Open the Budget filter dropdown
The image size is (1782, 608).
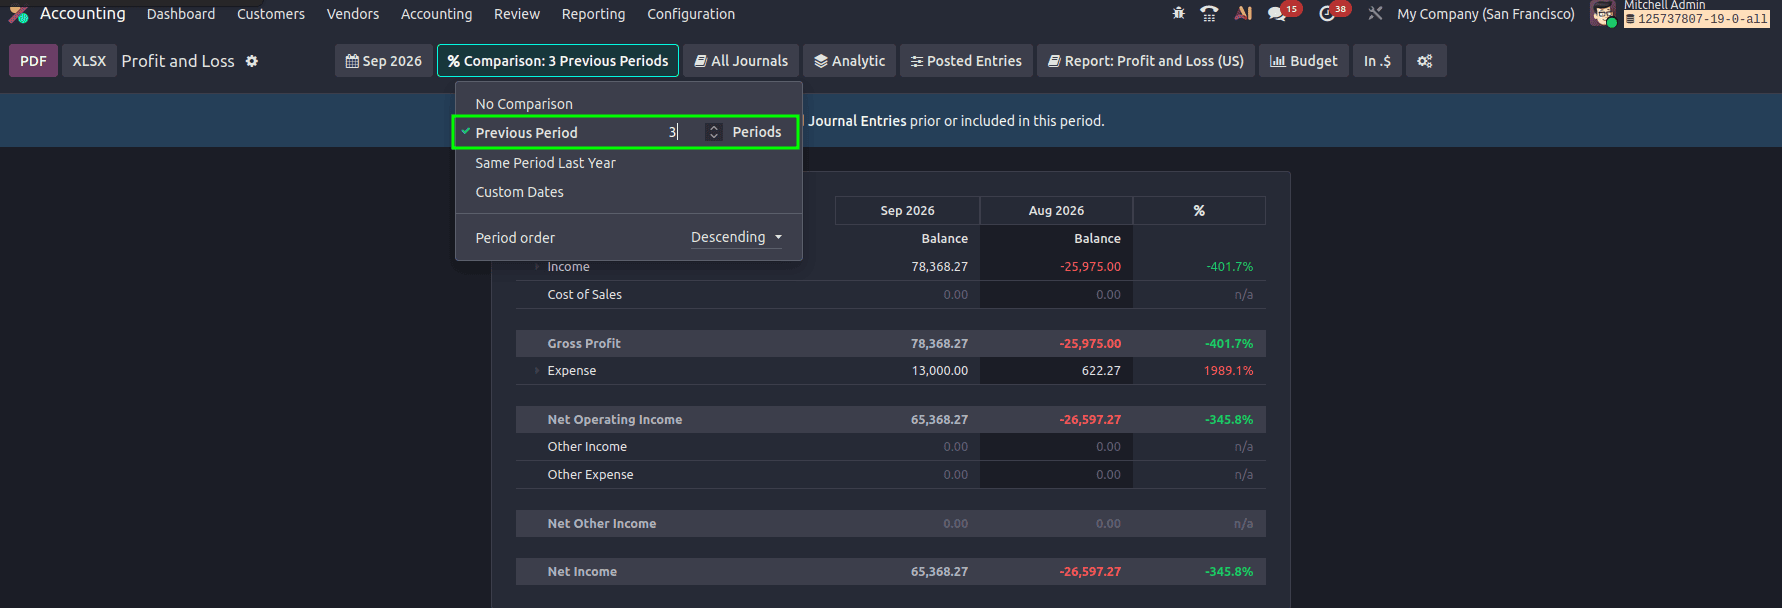(x=1303, y=61)
